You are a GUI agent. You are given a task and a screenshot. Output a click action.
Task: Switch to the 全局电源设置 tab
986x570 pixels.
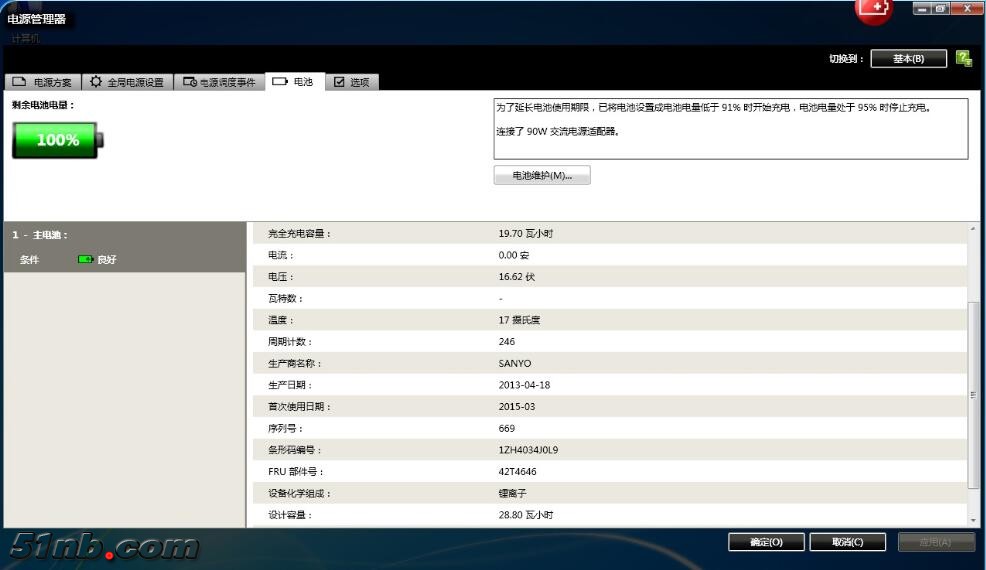coord(126,82)
